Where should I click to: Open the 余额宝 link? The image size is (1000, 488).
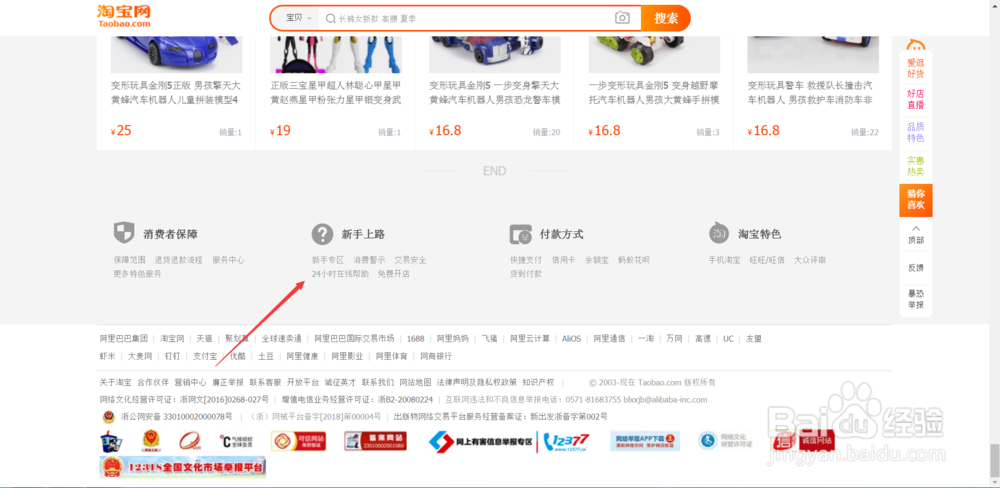click(597, 260)
